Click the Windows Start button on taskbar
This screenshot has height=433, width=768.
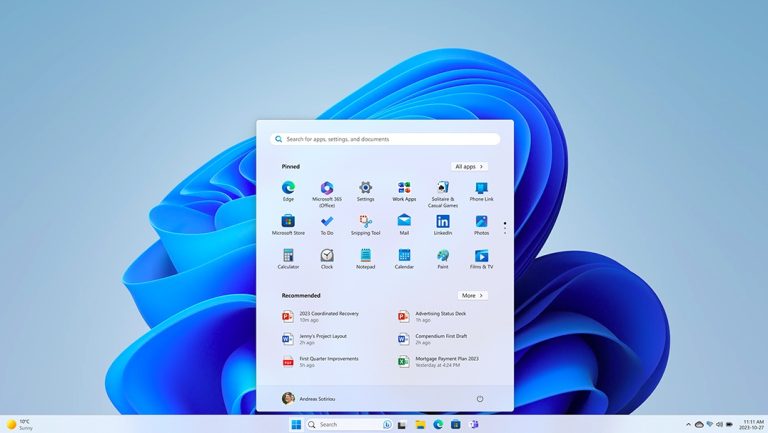pos(296,425)
